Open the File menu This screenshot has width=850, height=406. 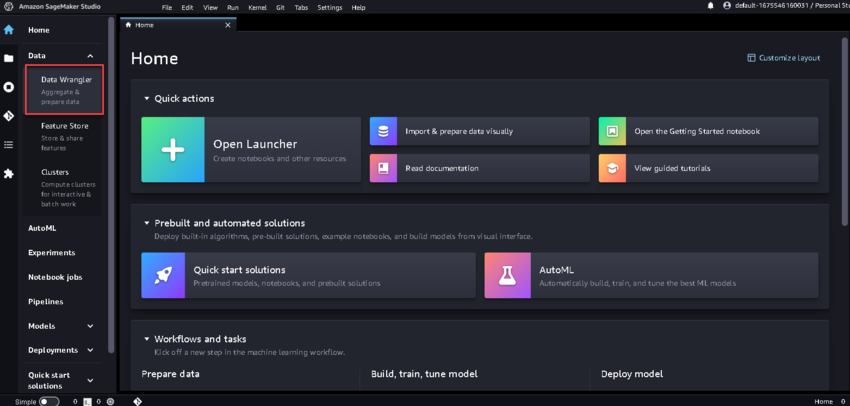pyautogui.click(x=167, y=8)
